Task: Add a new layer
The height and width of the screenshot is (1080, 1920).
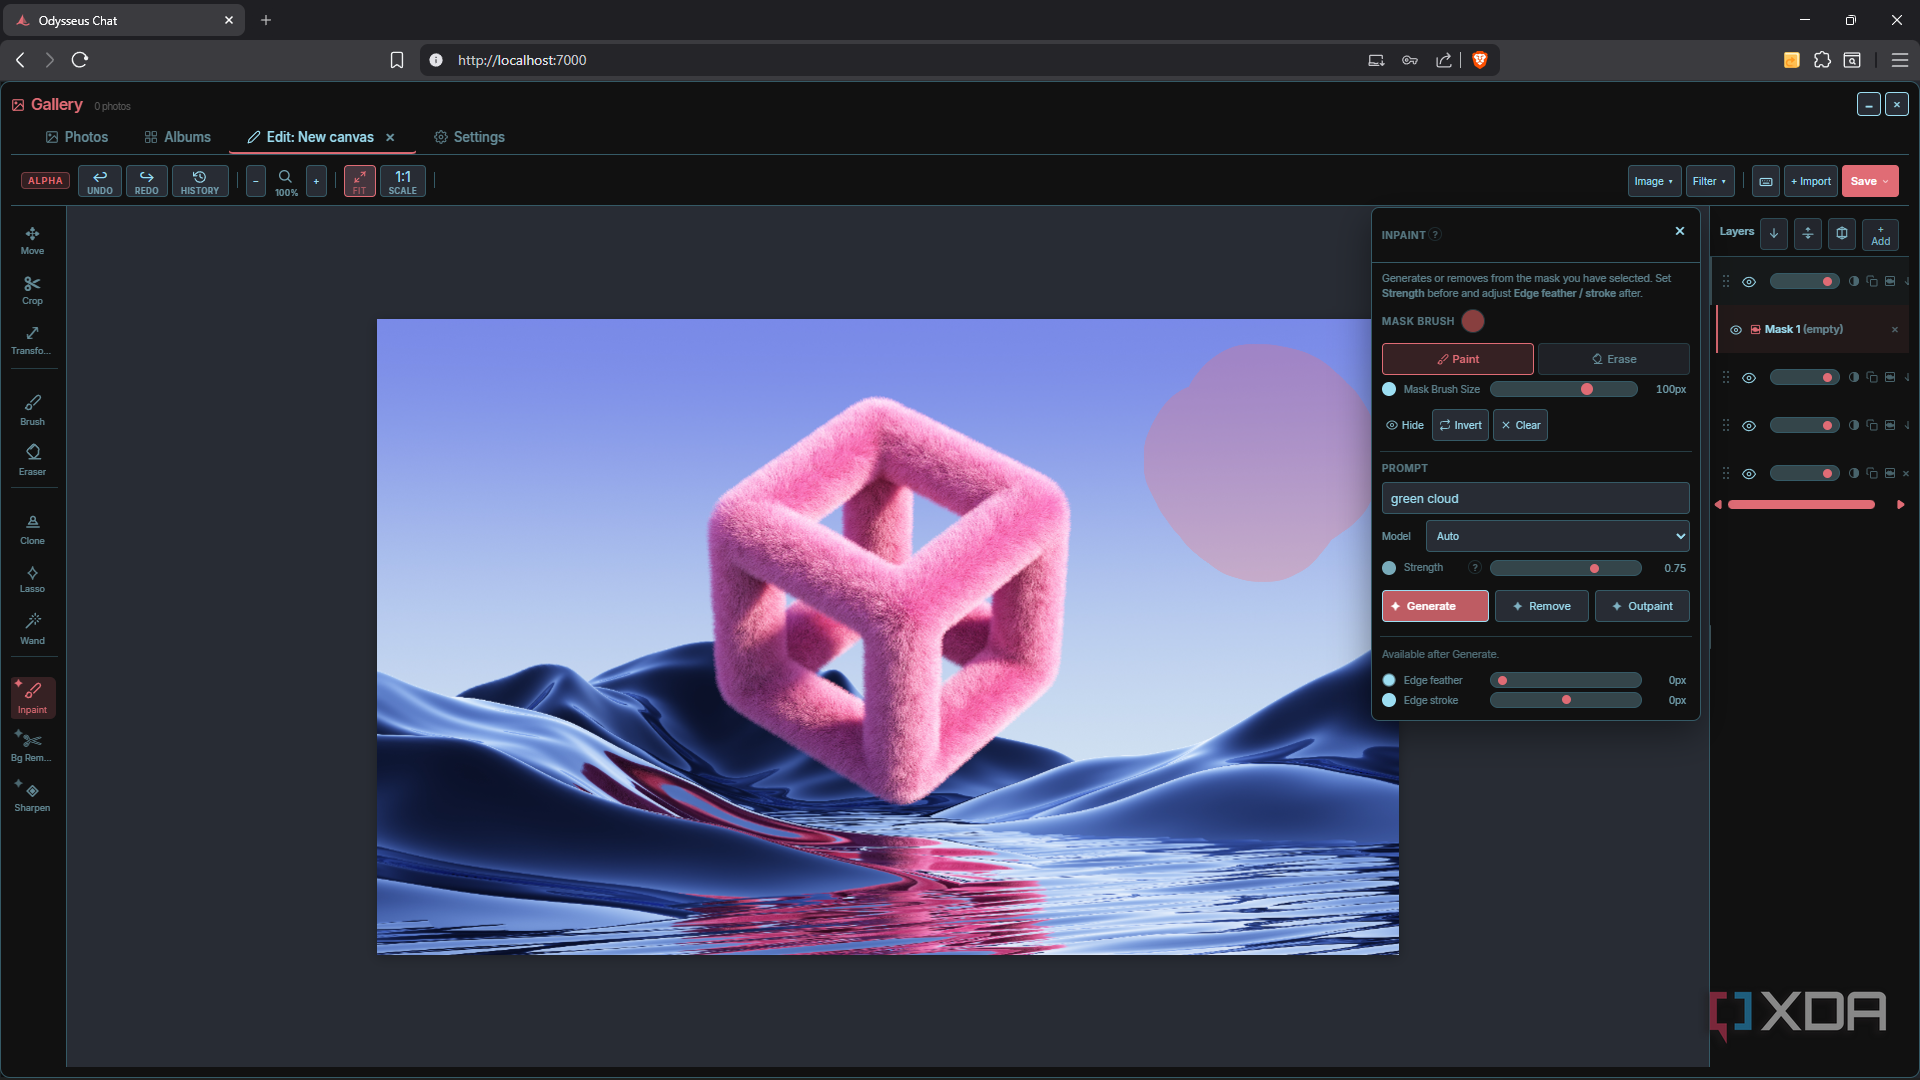Action: (x=1880, y=235)
